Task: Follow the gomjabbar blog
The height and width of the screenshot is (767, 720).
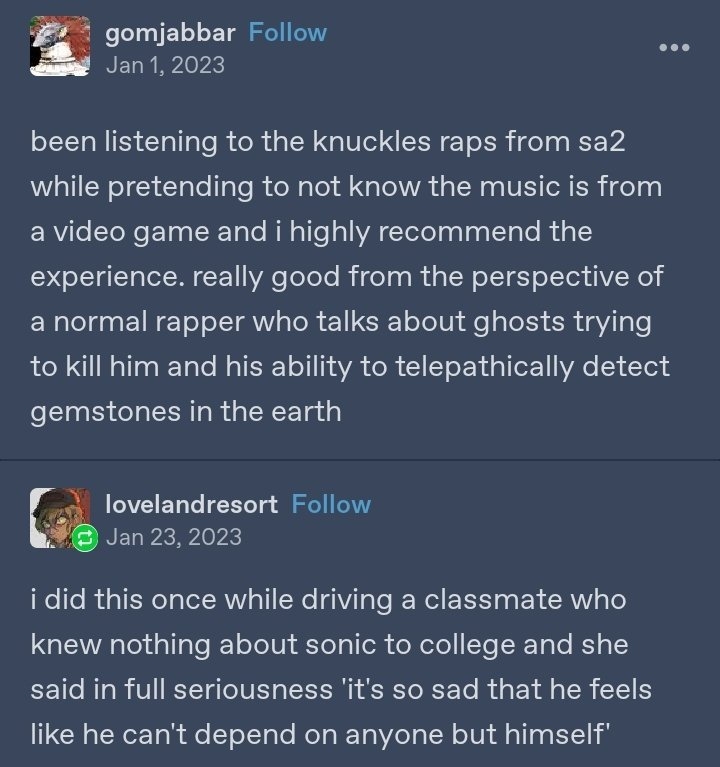Action: (287, 32)
